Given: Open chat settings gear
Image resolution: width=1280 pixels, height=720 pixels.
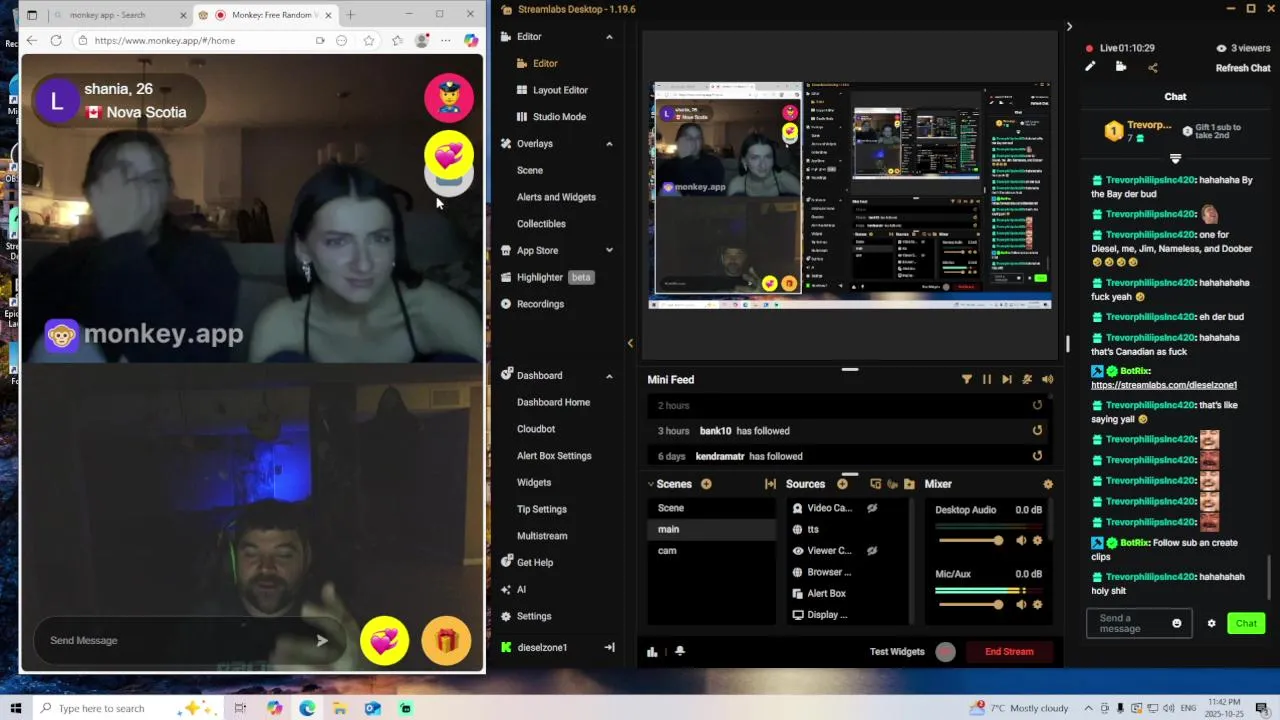Looking at the screenshot, I should (1211, 623).
